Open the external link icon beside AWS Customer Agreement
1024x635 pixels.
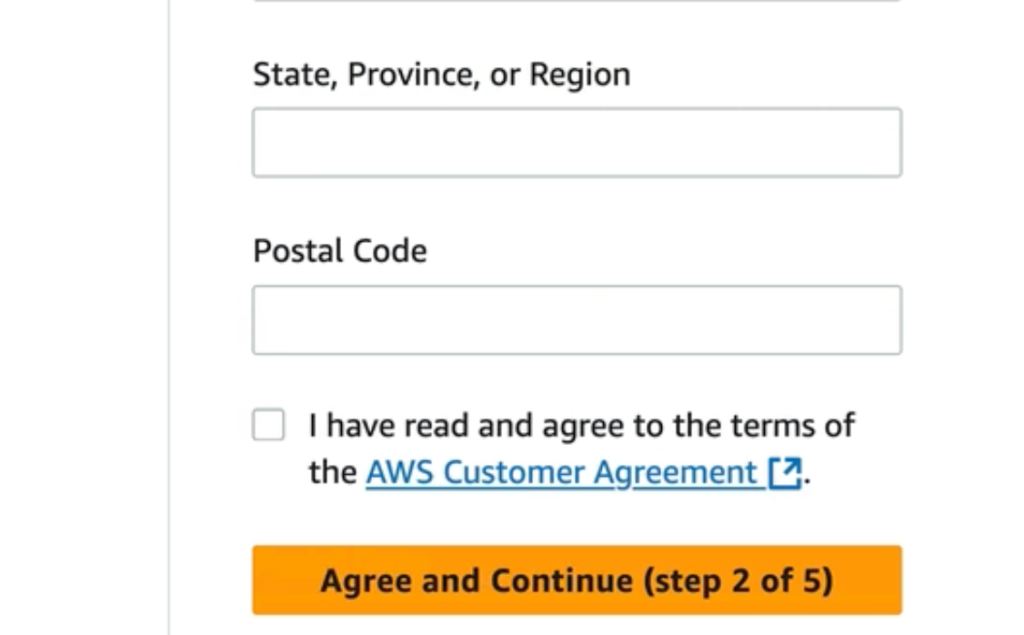pyautogui.click(x=785, y=473)
